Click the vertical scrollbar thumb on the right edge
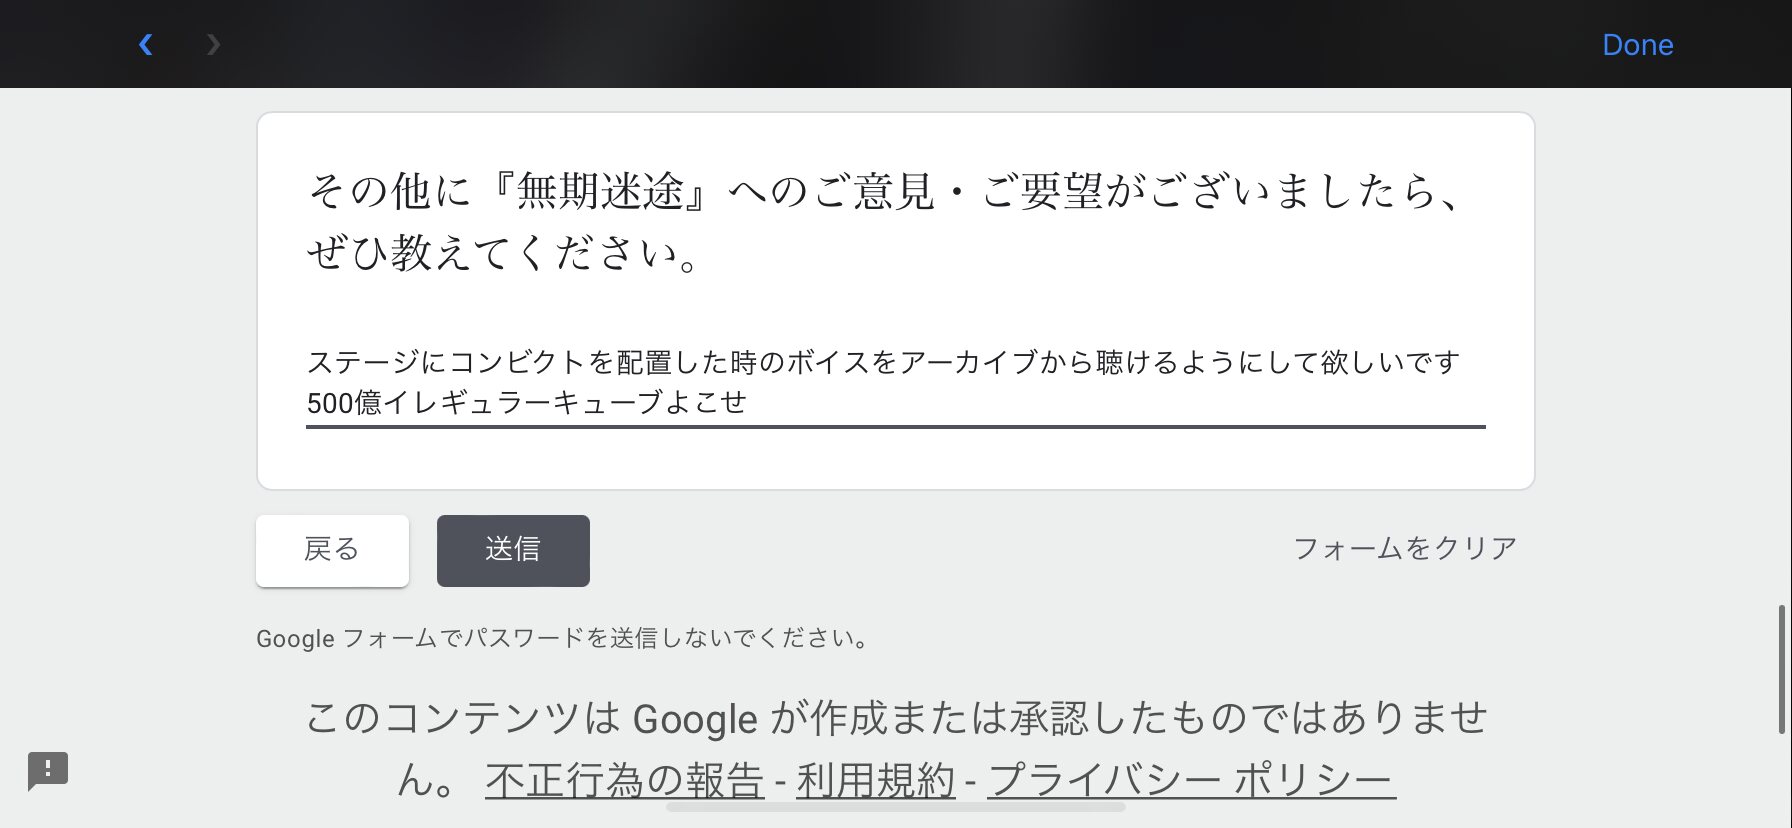Screen dimensions: 1792x828 (1781, 669)
